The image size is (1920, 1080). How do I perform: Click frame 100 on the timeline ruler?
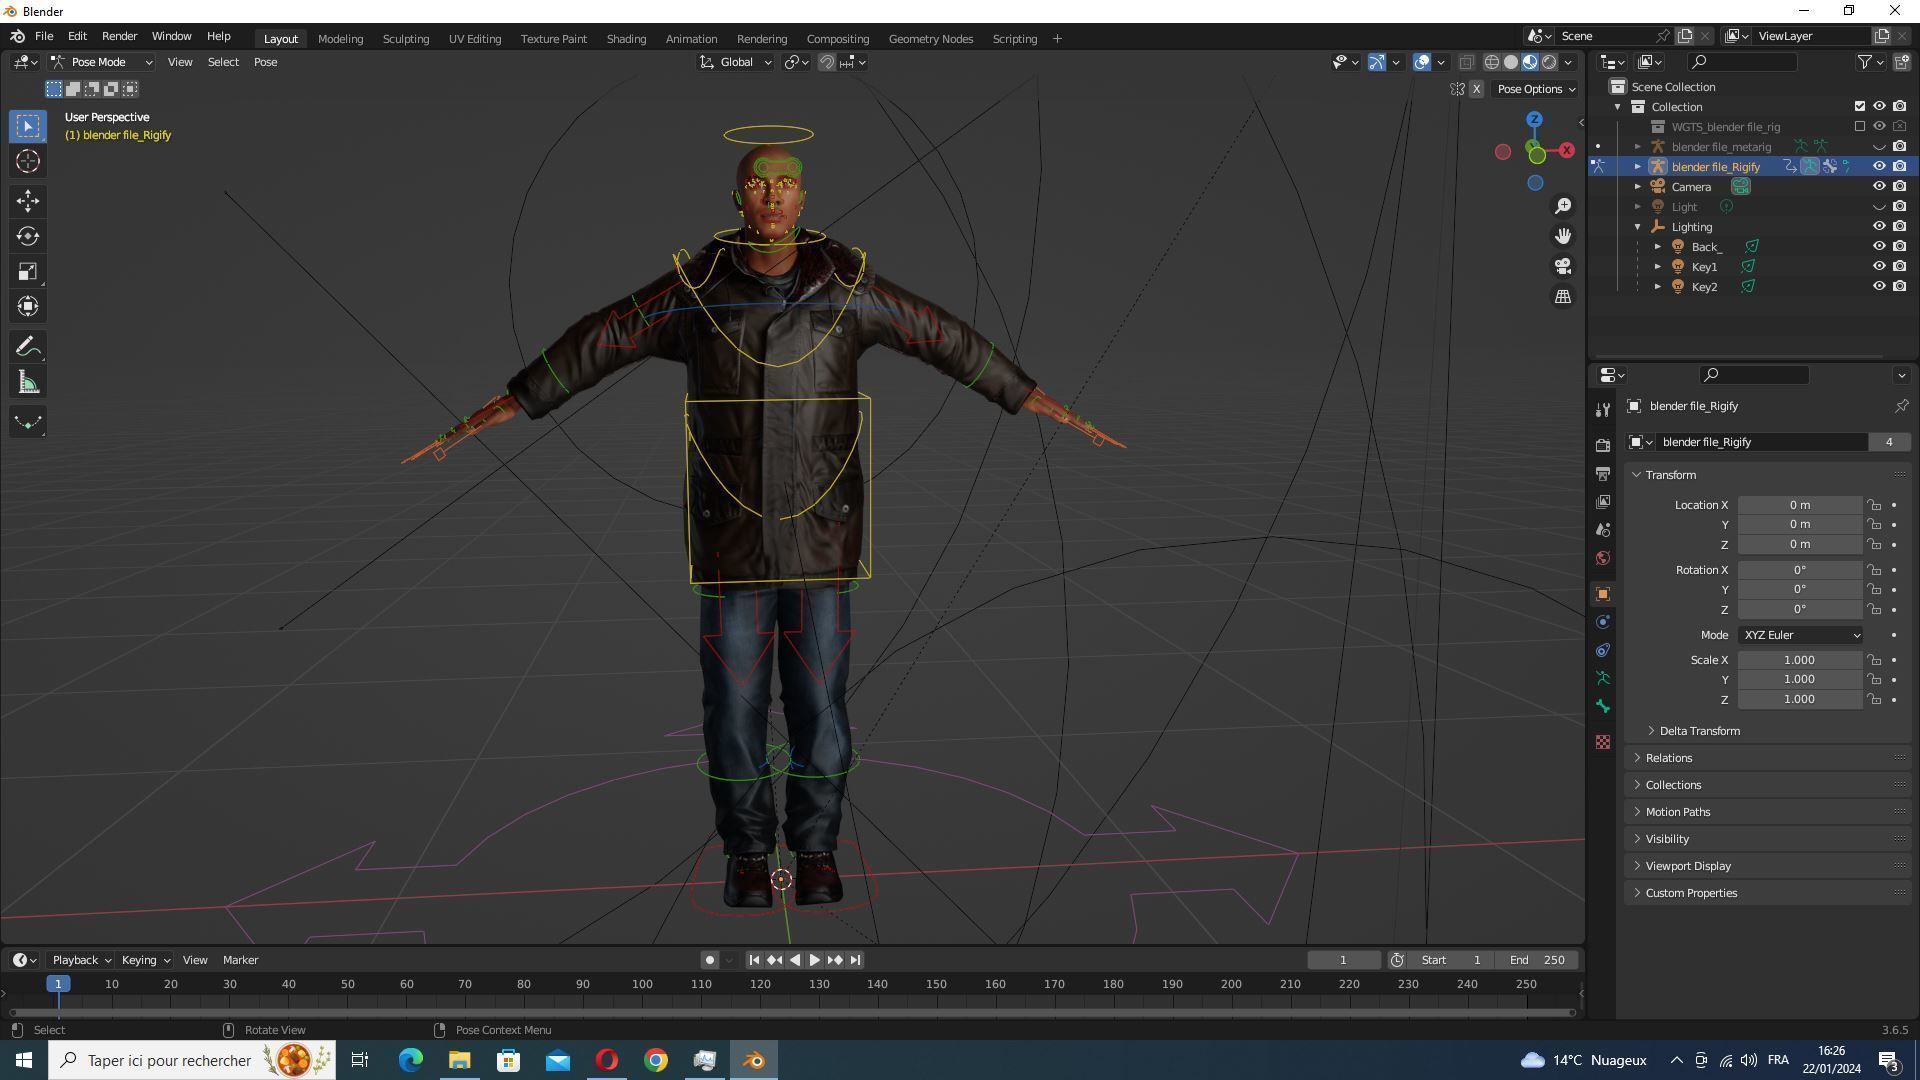642,985
